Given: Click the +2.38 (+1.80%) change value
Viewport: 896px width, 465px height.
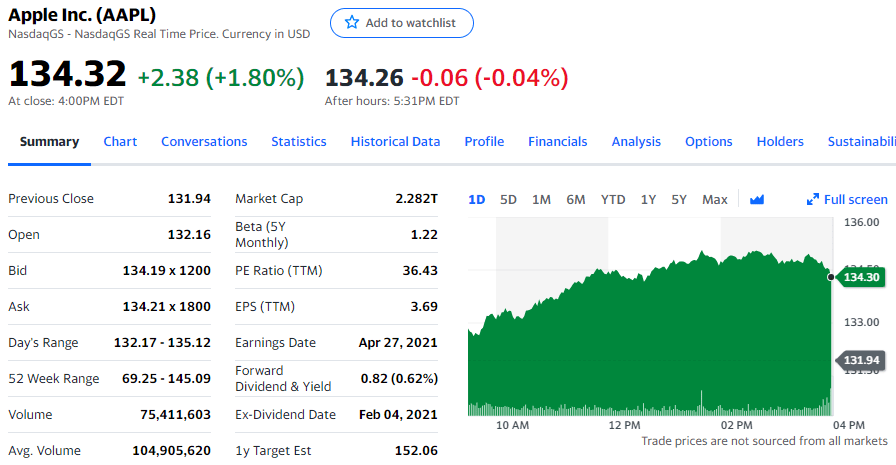Looking at the screenshot, I should click(221, 78).
